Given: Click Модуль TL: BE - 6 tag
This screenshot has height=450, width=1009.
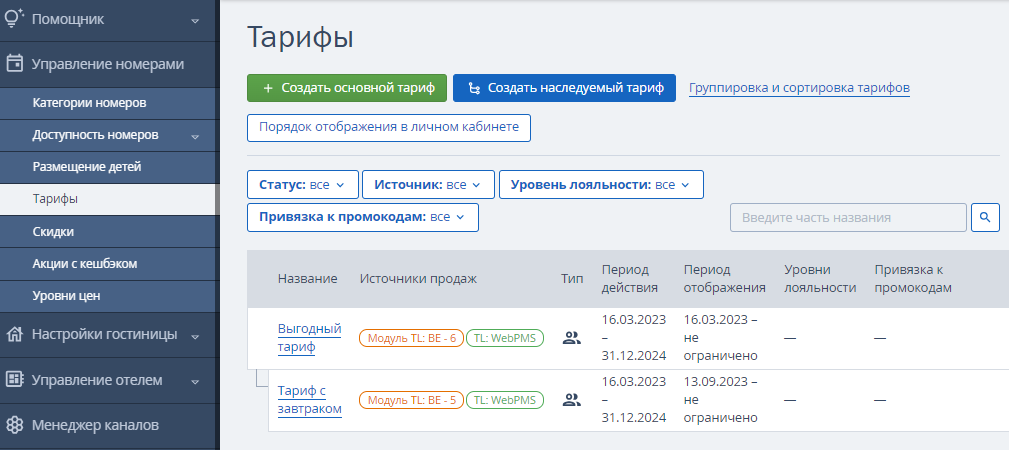Looking at the screenshot, I should (411, 338).
